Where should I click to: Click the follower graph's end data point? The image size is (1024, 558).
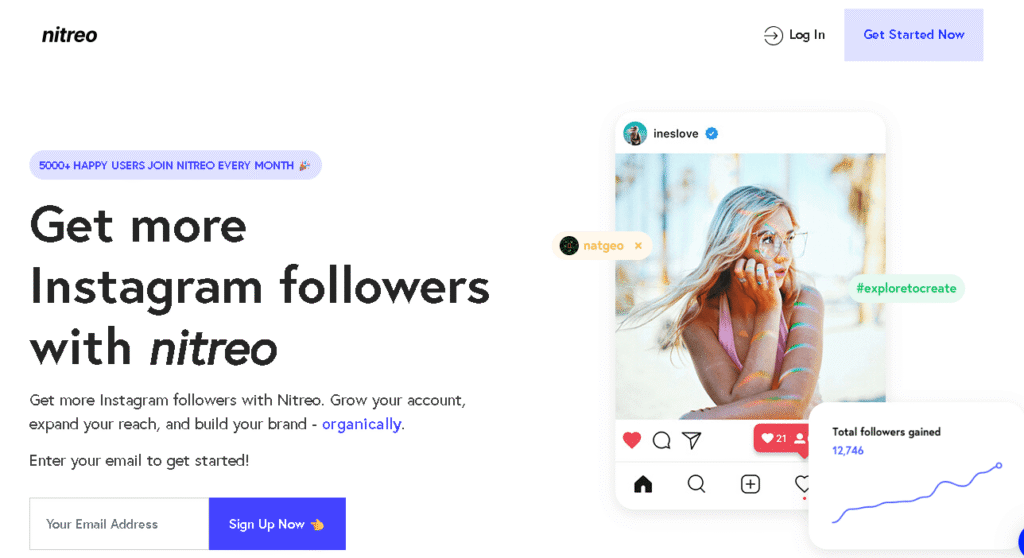point(999,466)
